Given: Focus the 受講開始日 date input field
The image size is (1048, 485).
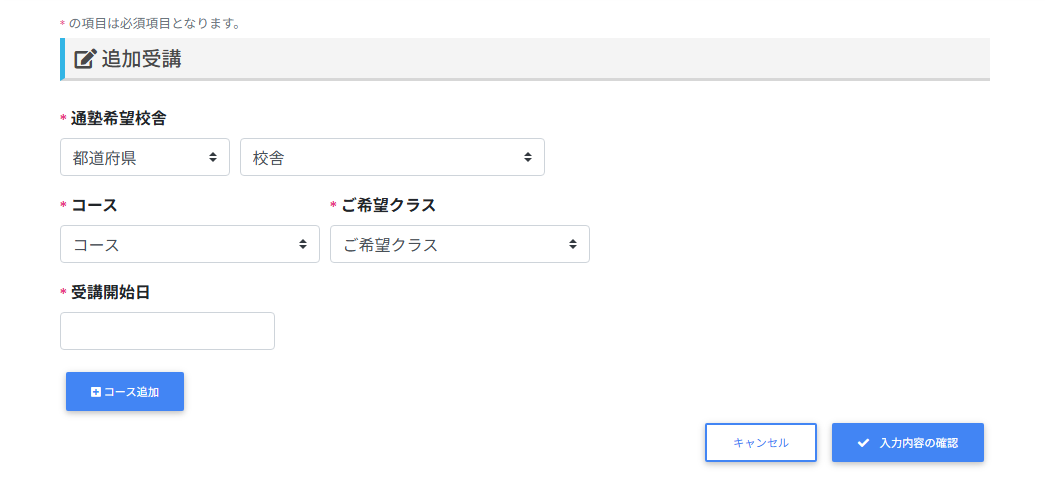Looking at the screenshot, I should click(x=167, y=331).
